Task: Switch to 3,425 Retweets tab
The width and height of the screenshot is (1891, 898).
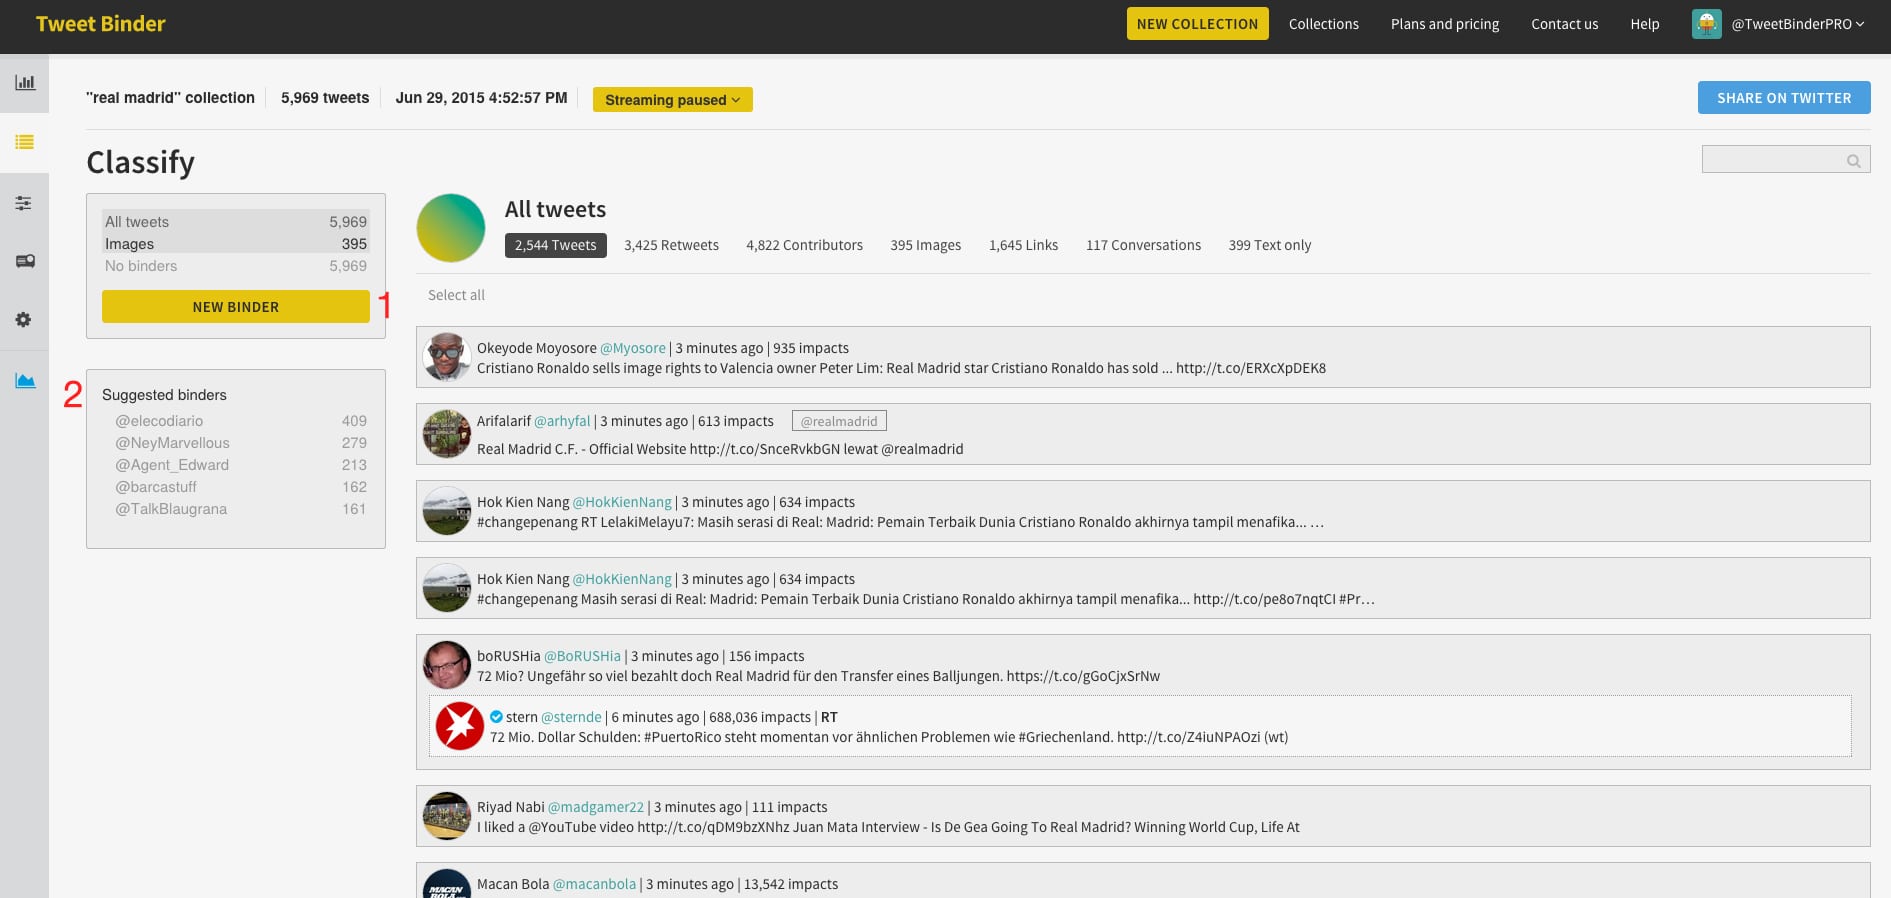Action: coord(671,245)
